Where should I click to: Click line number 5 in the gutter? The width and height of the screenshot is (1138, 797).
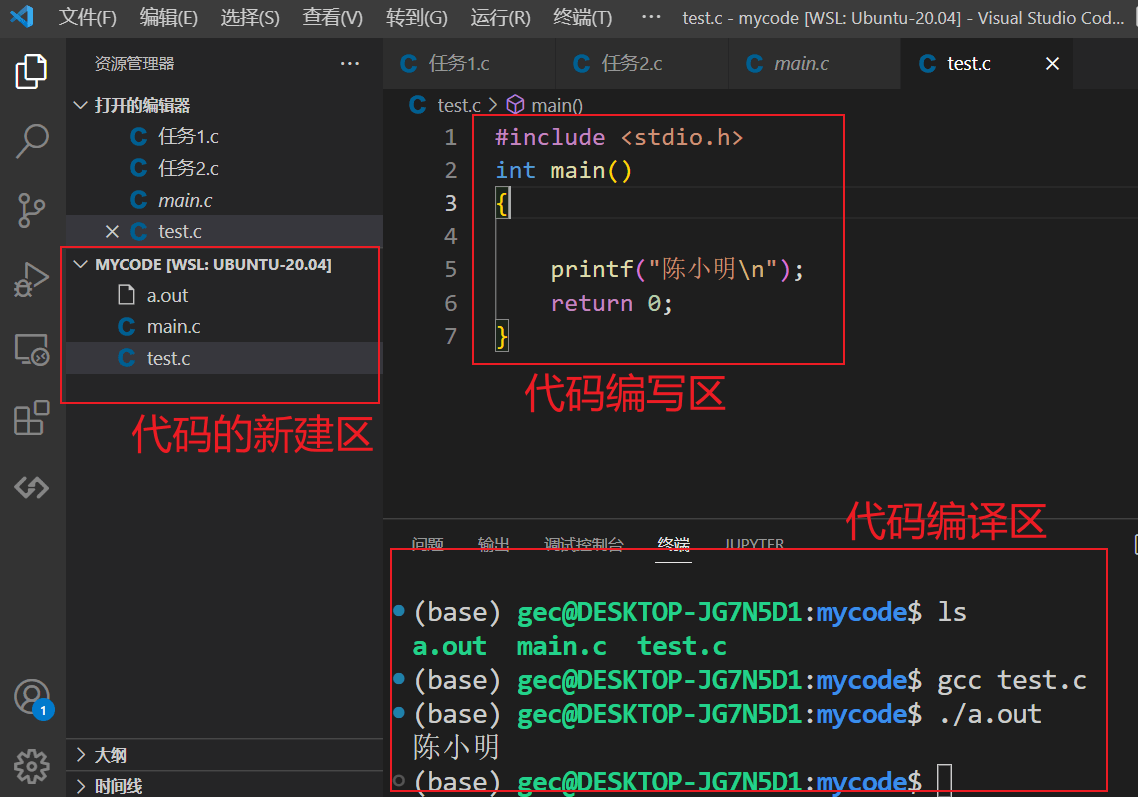point(451,269)
